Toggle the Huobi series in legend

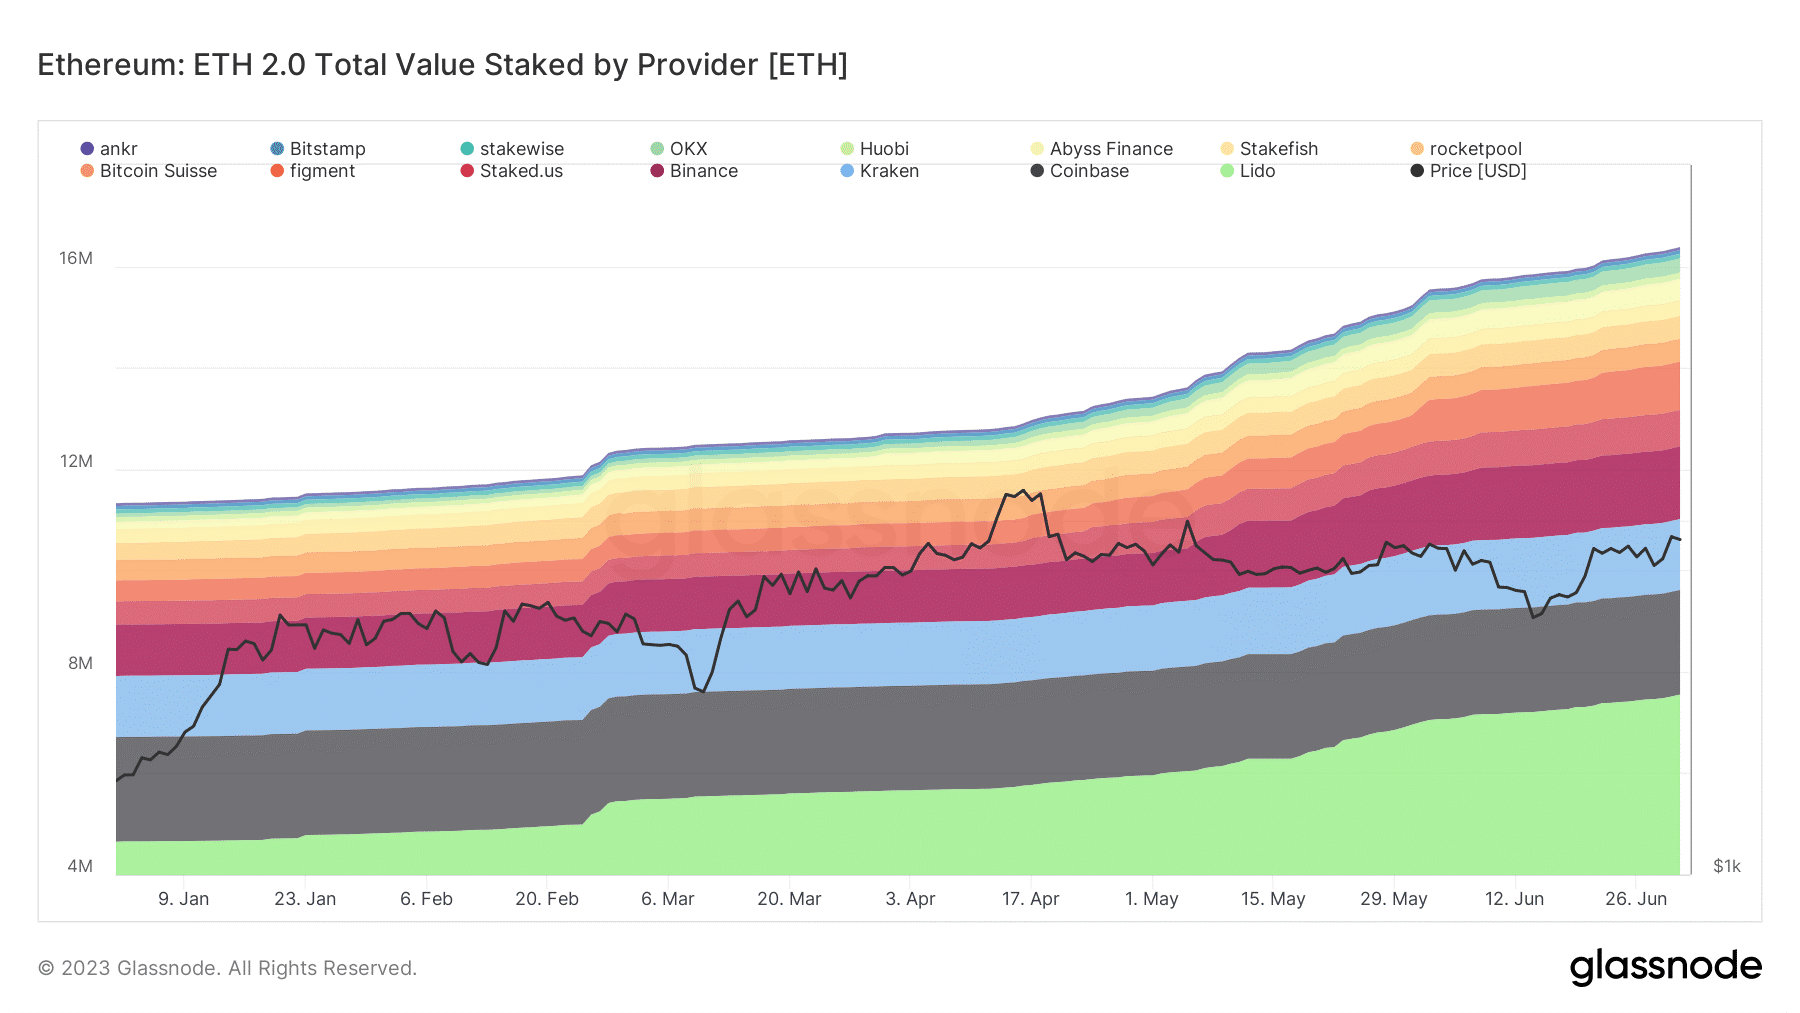pos(875,149)
